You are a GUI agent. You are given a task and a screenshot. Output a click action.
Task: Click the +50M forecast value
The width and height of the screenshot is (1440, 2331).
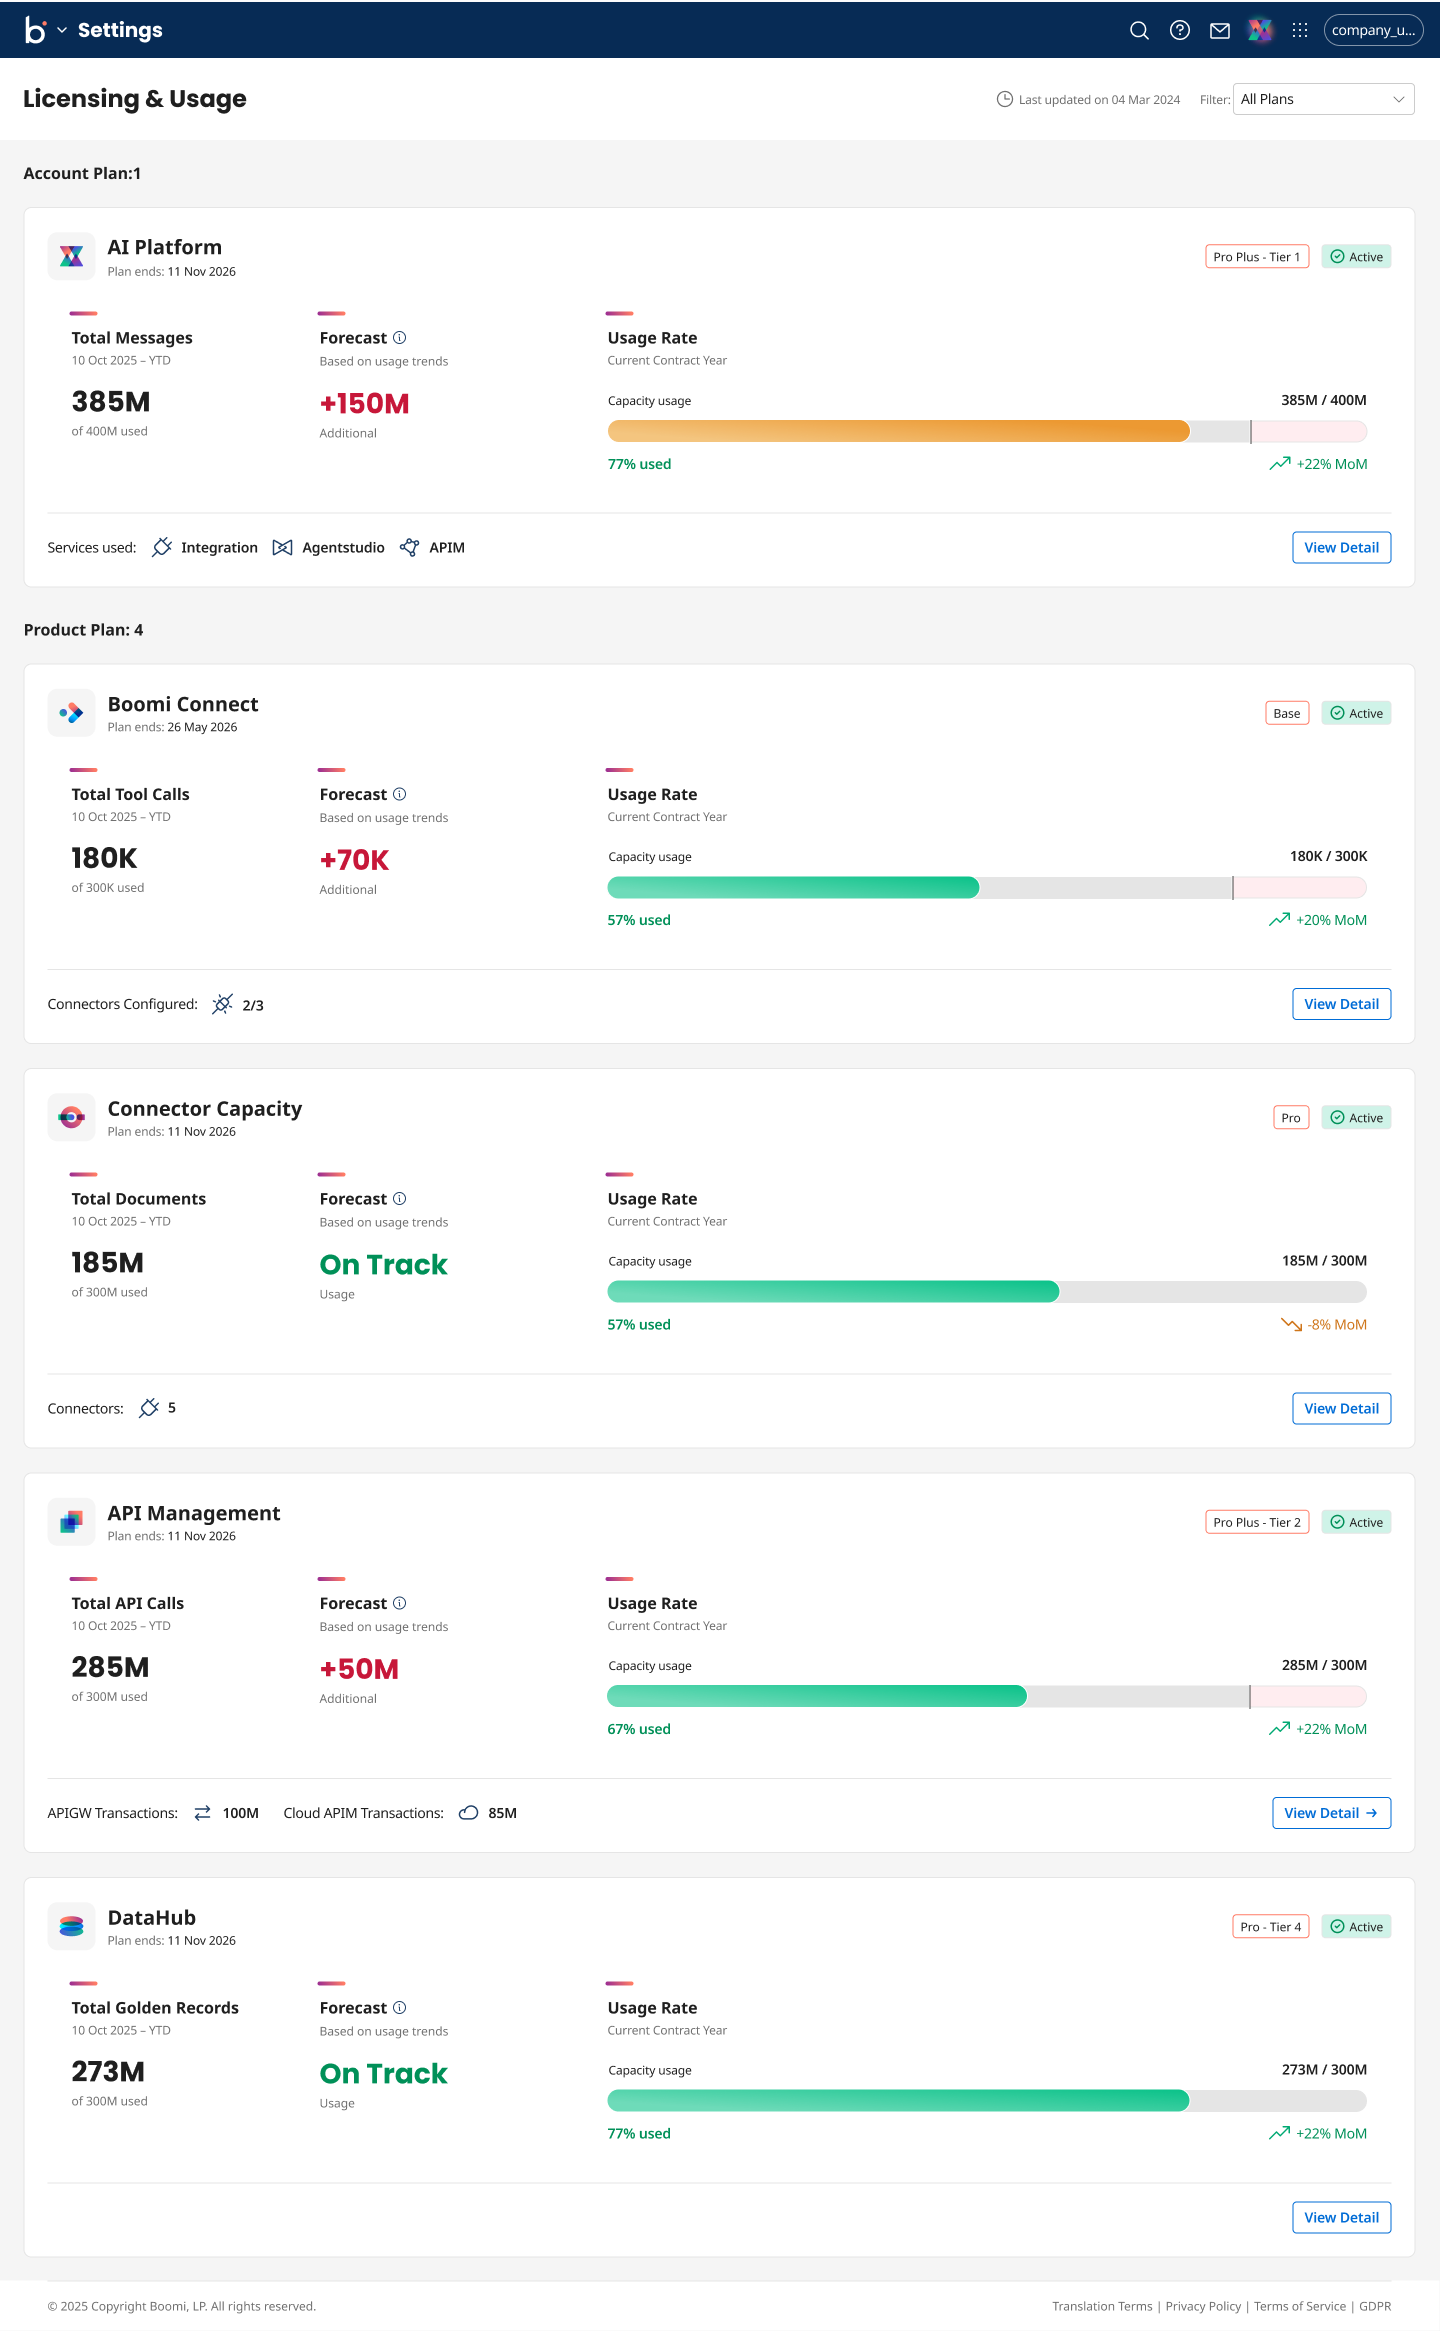[359, 1669]
